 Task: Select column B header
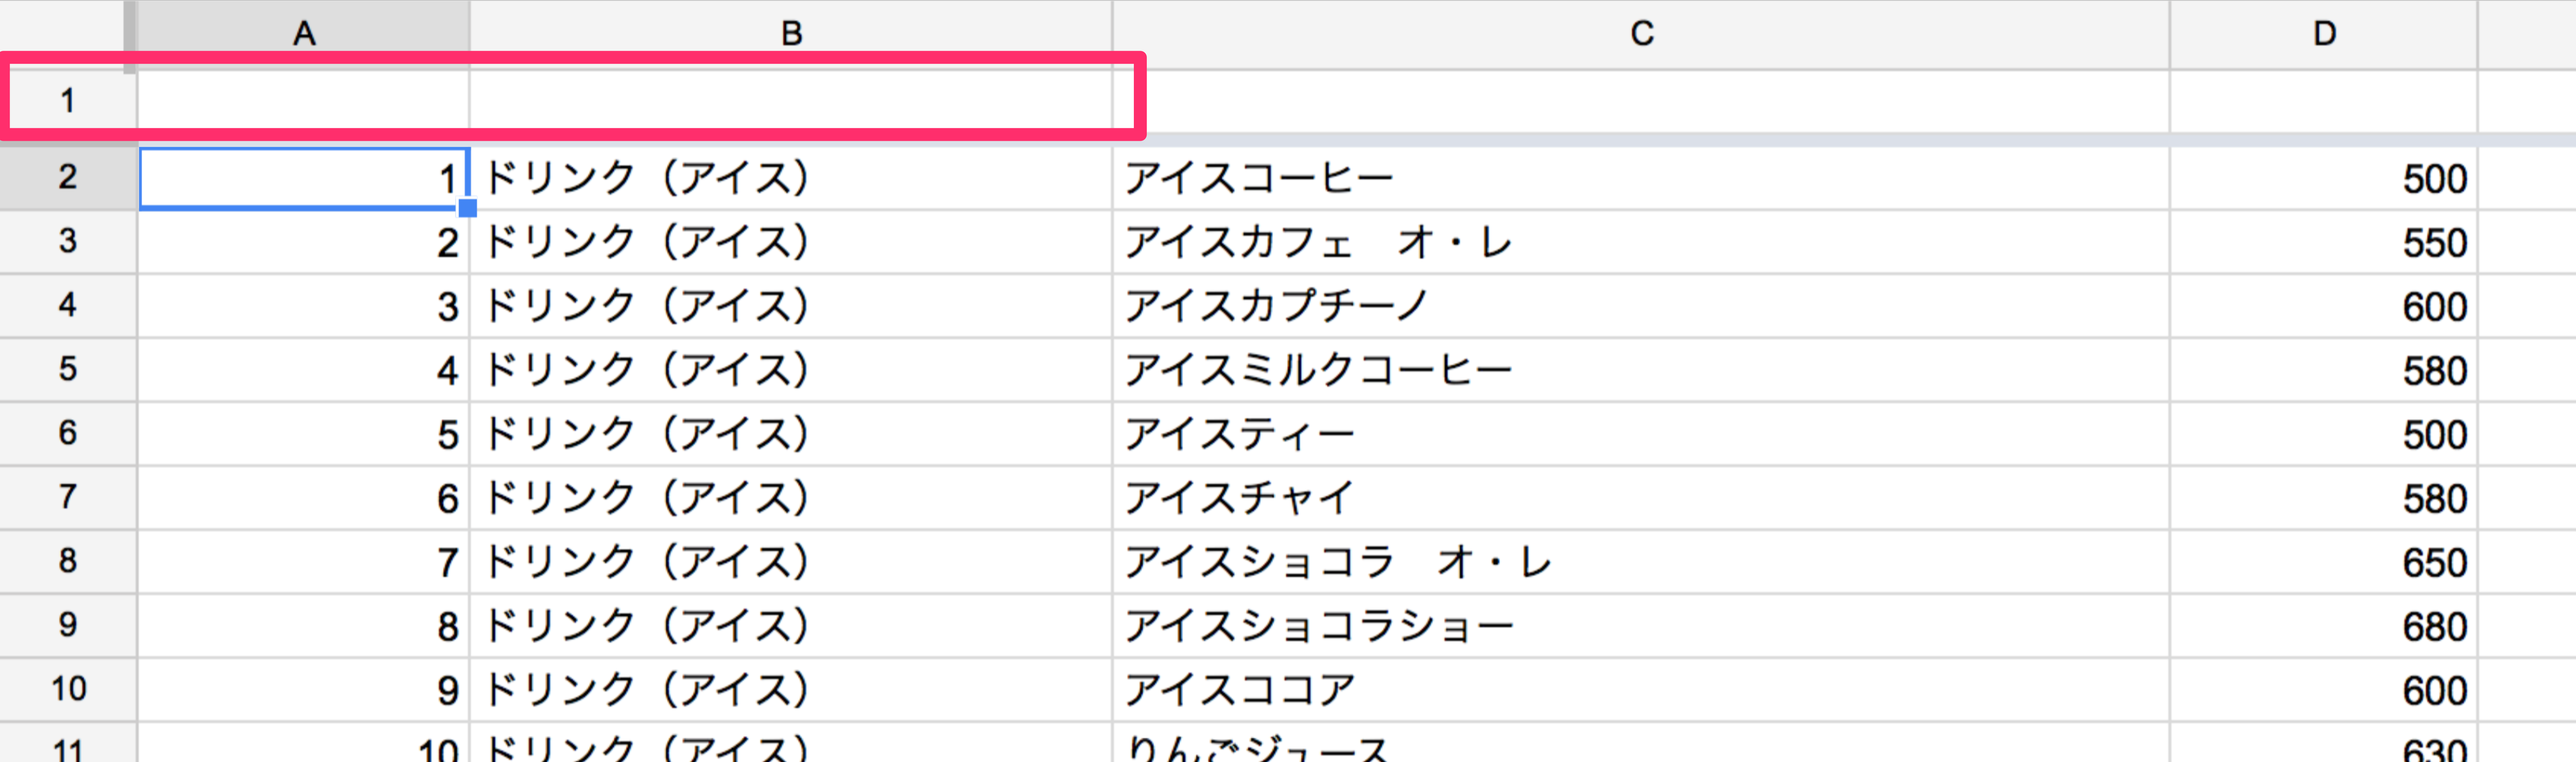tap(791, 34)
